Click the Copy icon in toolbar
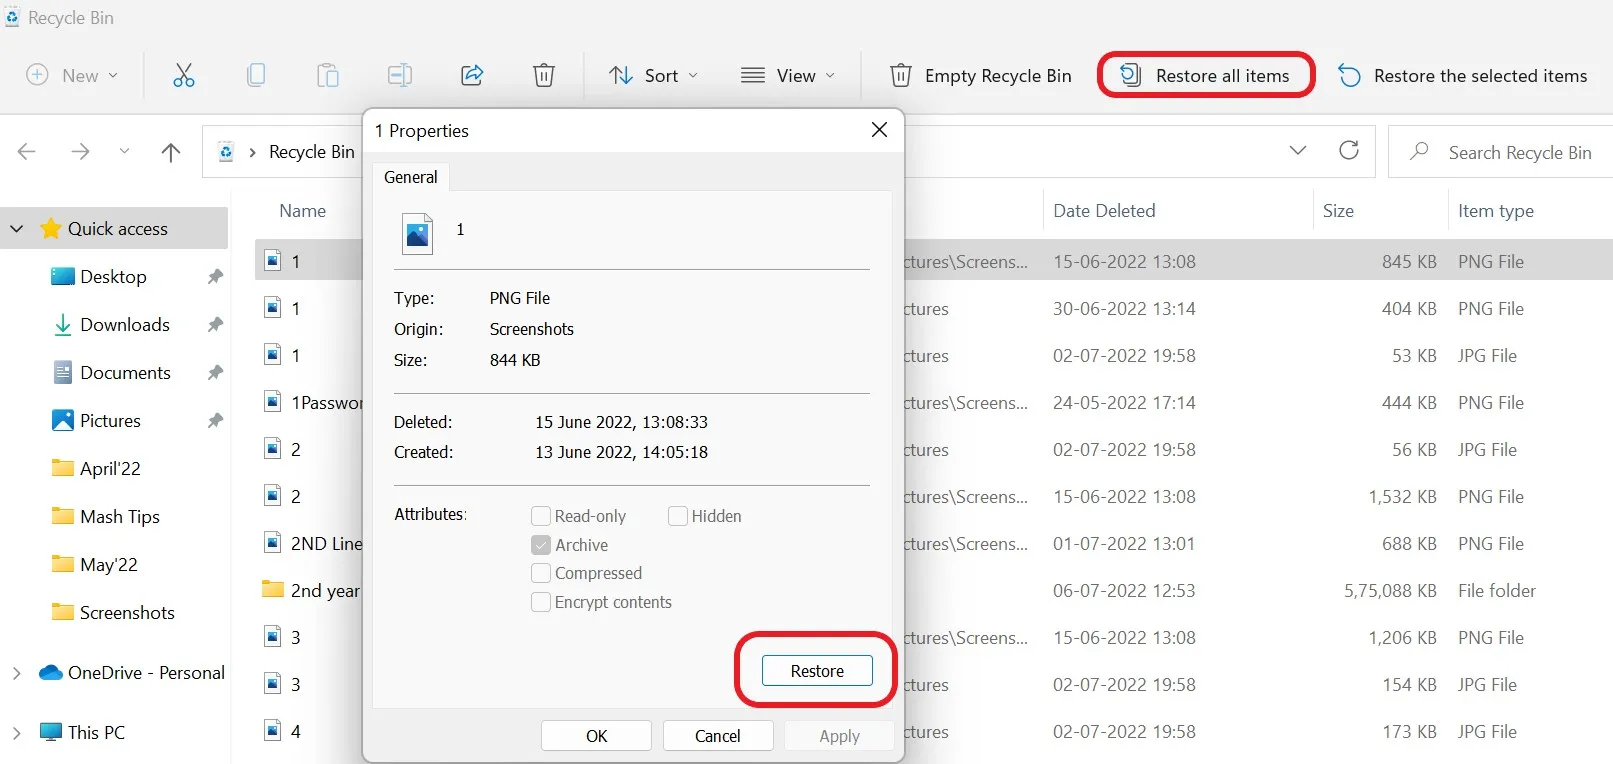 [256, 75]
